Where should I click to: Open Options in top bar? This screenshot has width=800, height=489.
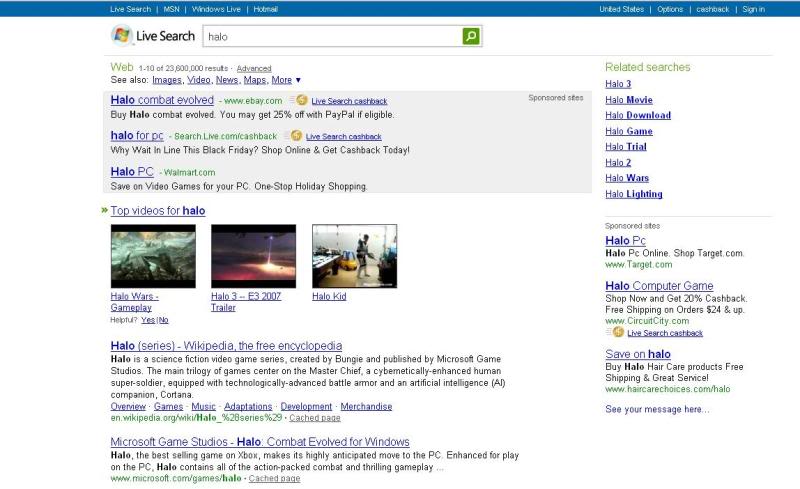670,9
